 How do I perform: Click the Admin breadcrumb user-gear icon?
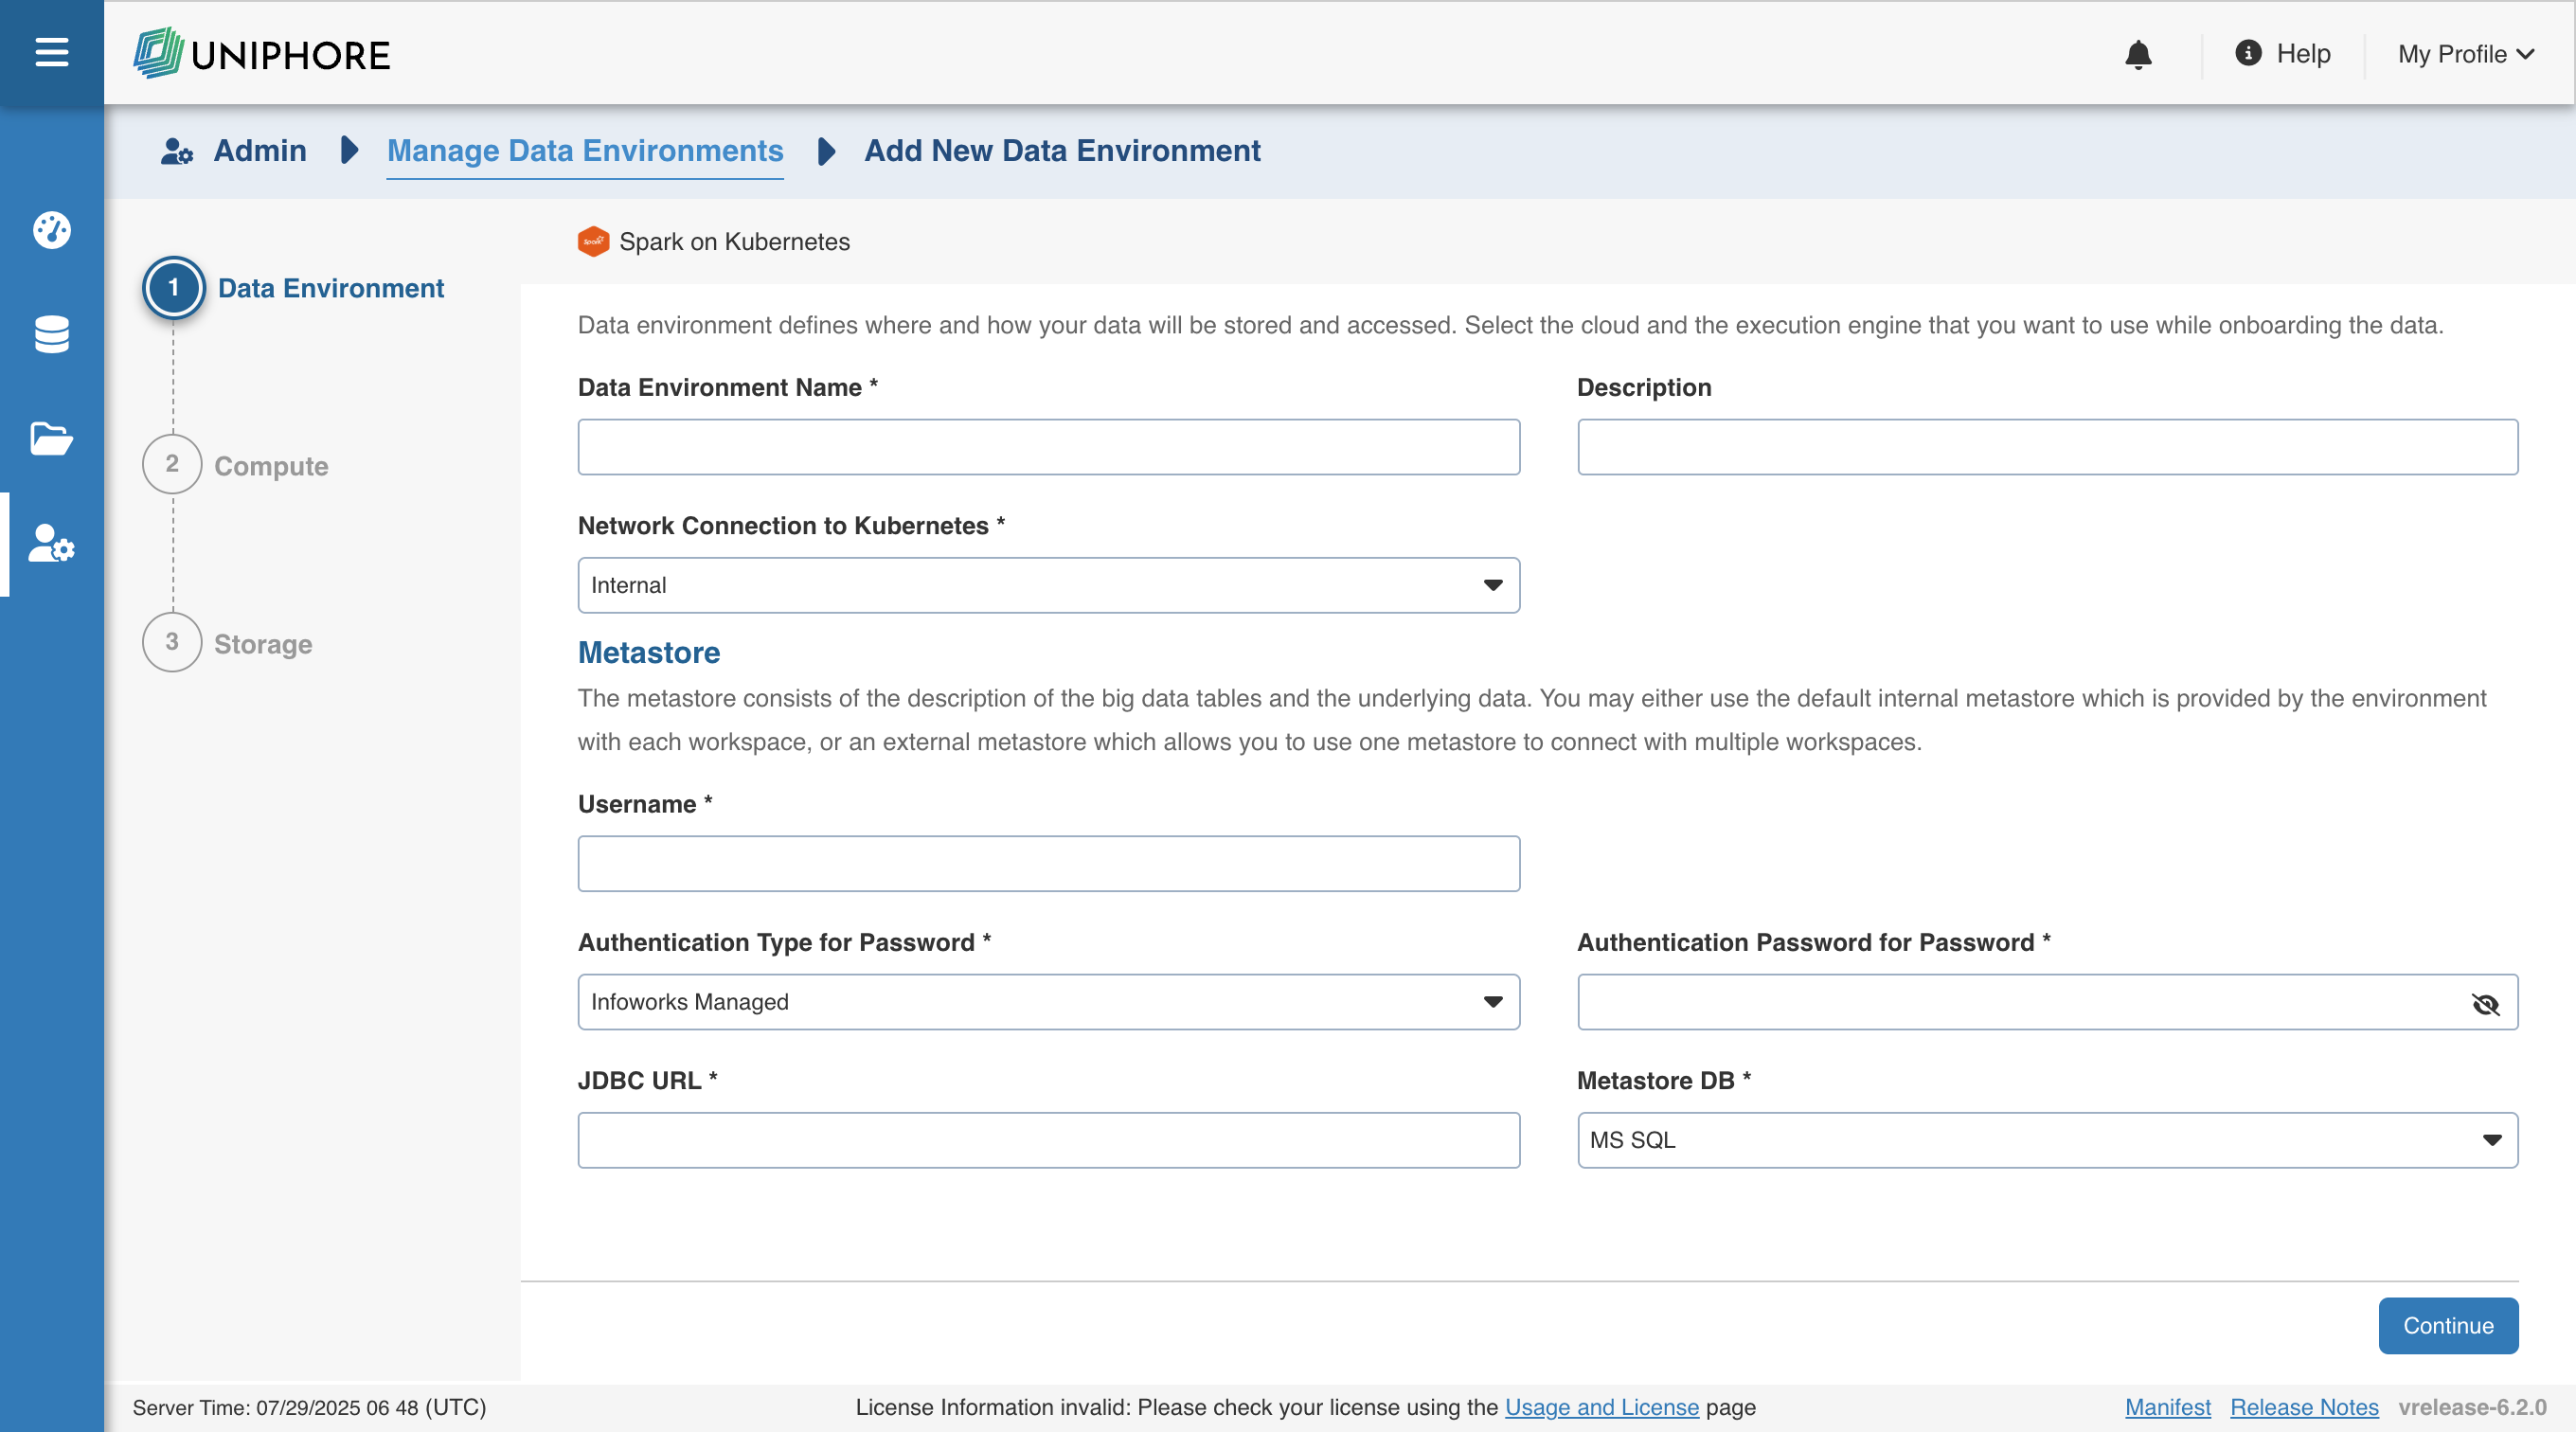(177, 151)
